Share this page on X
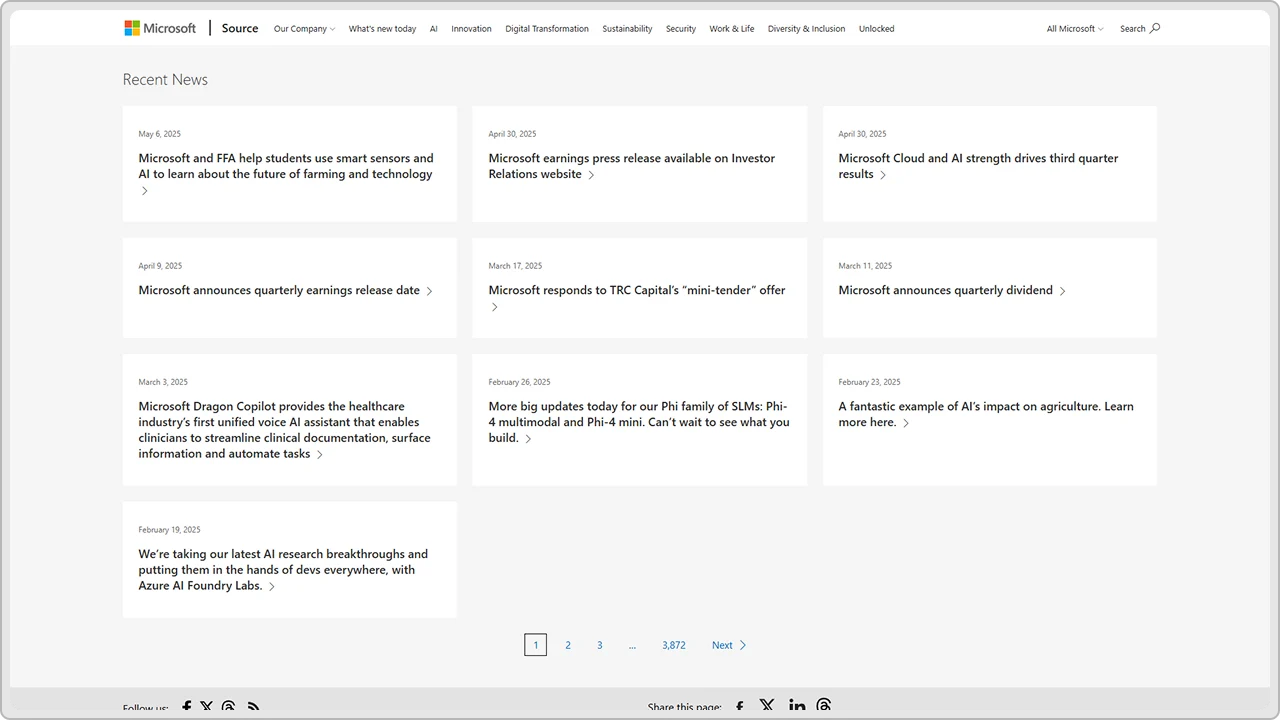 [766, 706]
